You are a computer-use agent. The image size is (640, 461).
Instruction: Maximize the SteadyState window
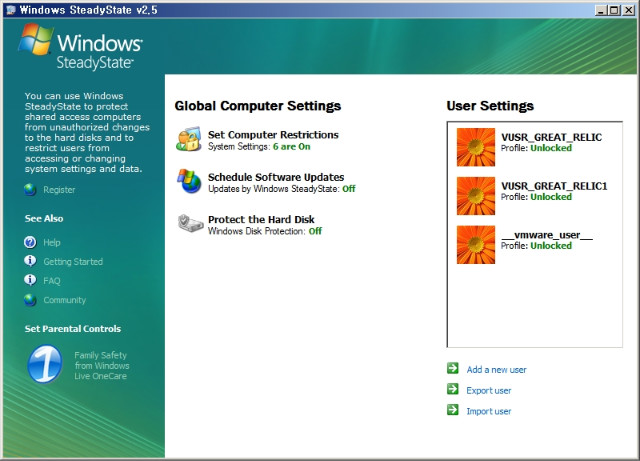point(613,10)
